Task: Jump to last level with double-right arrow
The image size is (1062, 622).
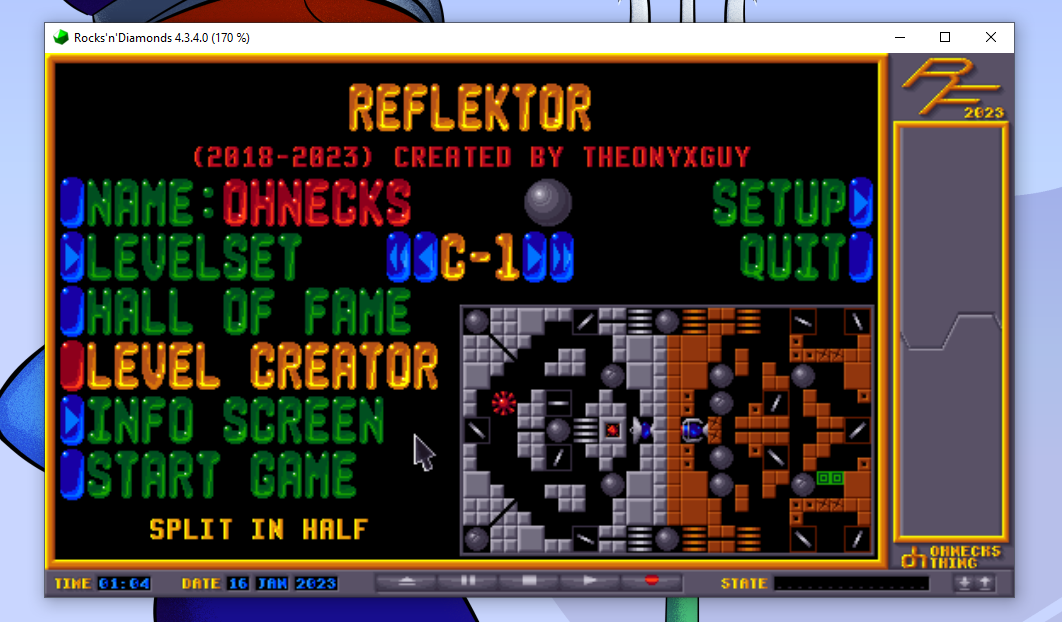Action: [561, 256]
